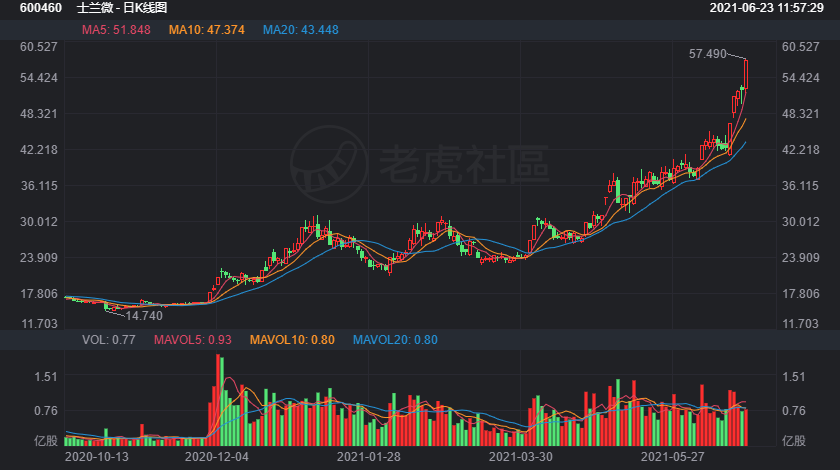
Task: Click the VOL: 0.77 label
Action: point(109,340)
